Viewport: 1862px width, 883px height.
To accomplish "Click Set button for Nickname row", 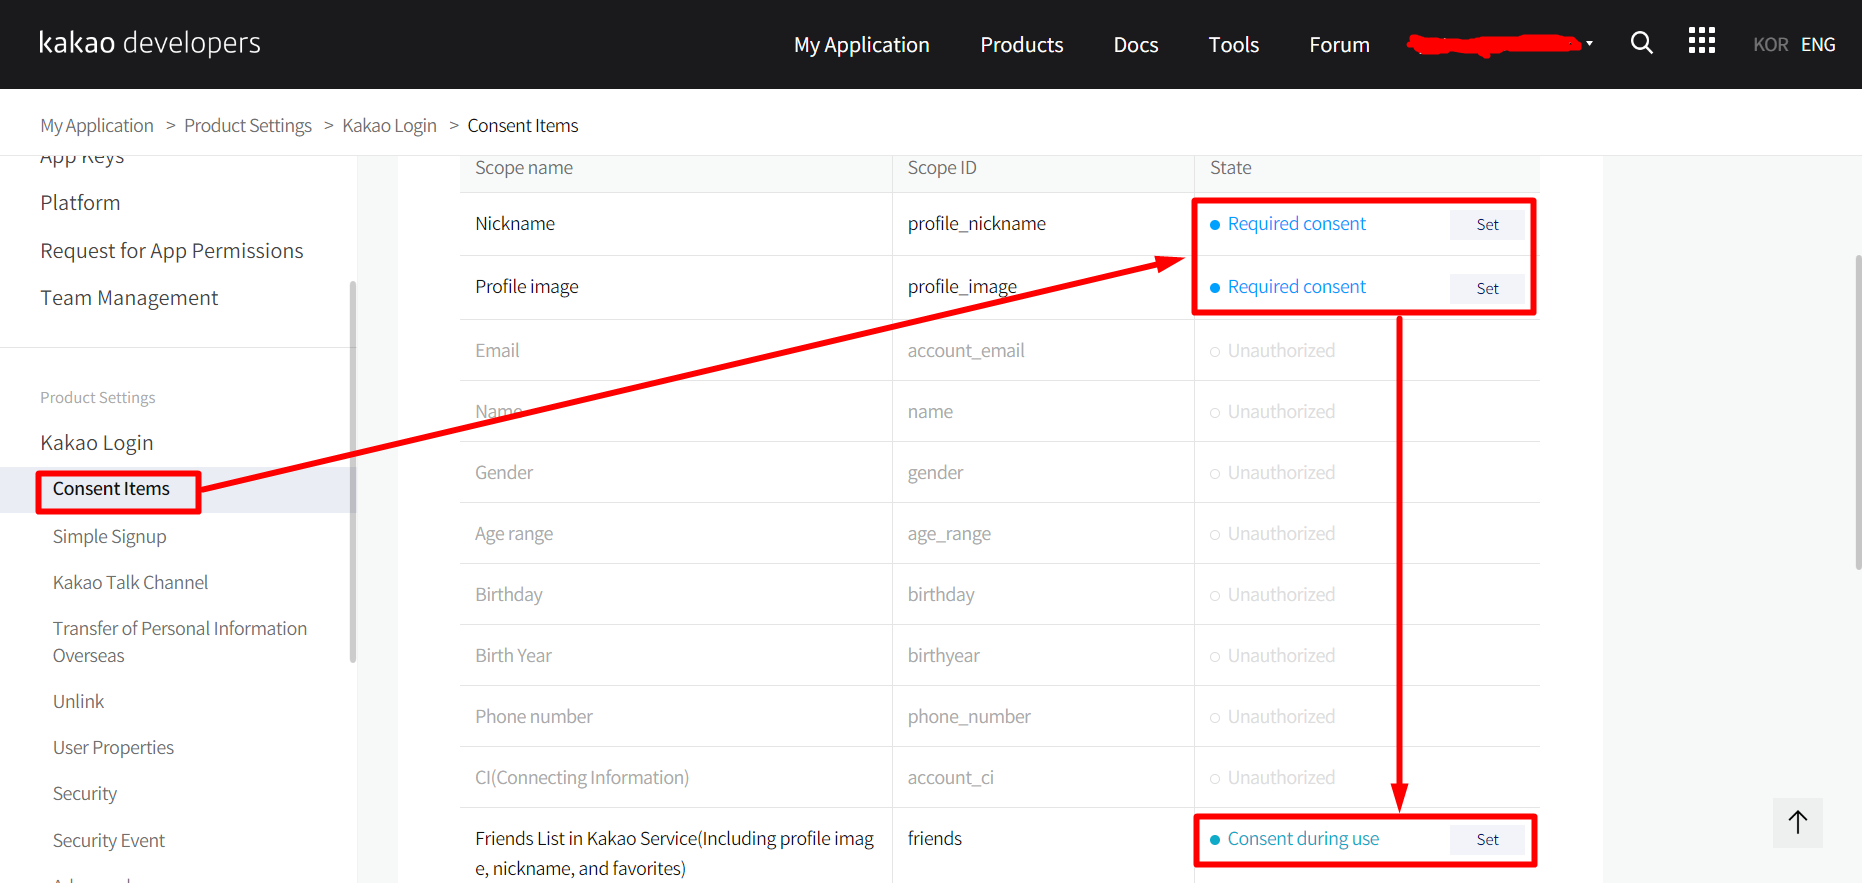I will (x=1487, y=225).
